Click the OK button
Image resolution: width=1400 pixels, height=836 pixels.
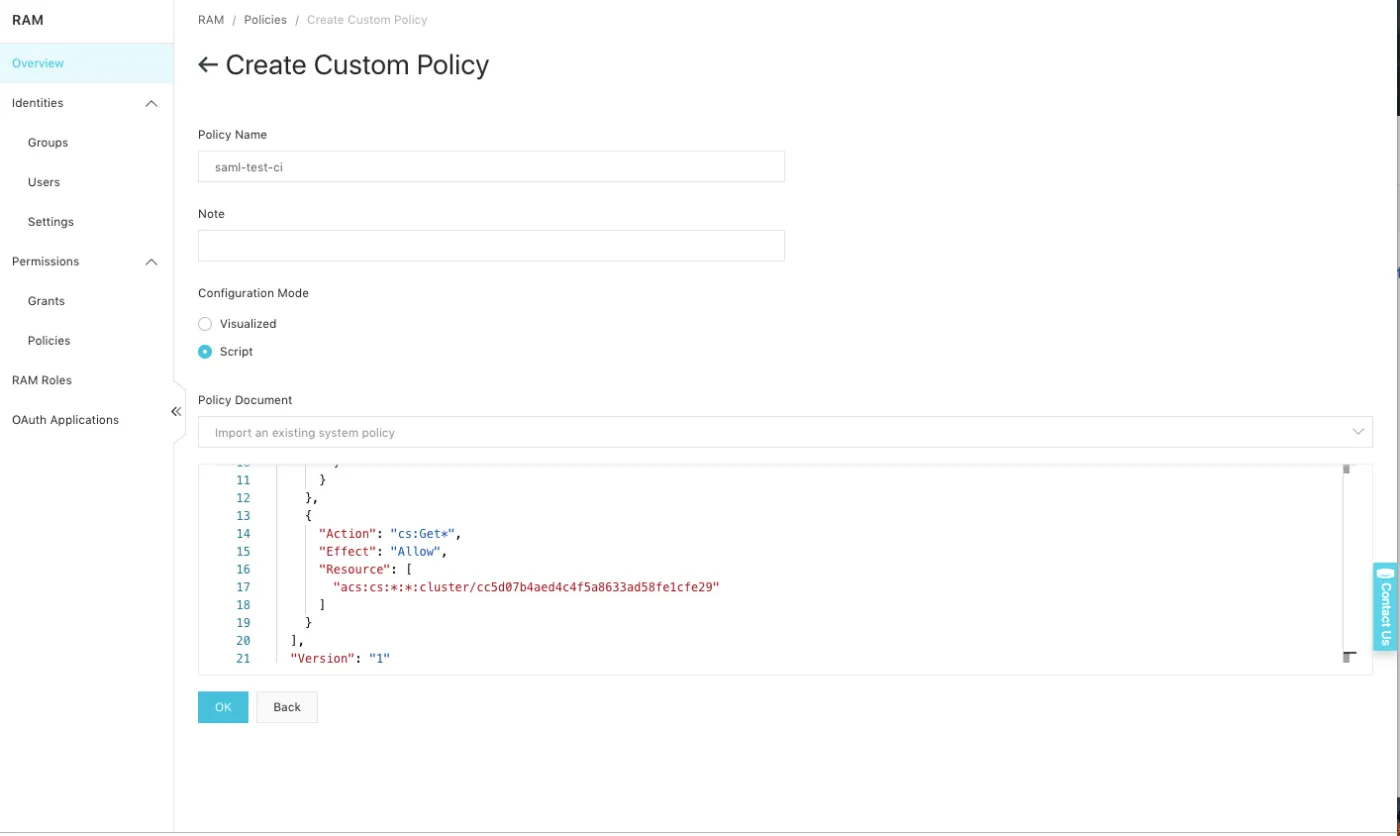tap(223, 707)
